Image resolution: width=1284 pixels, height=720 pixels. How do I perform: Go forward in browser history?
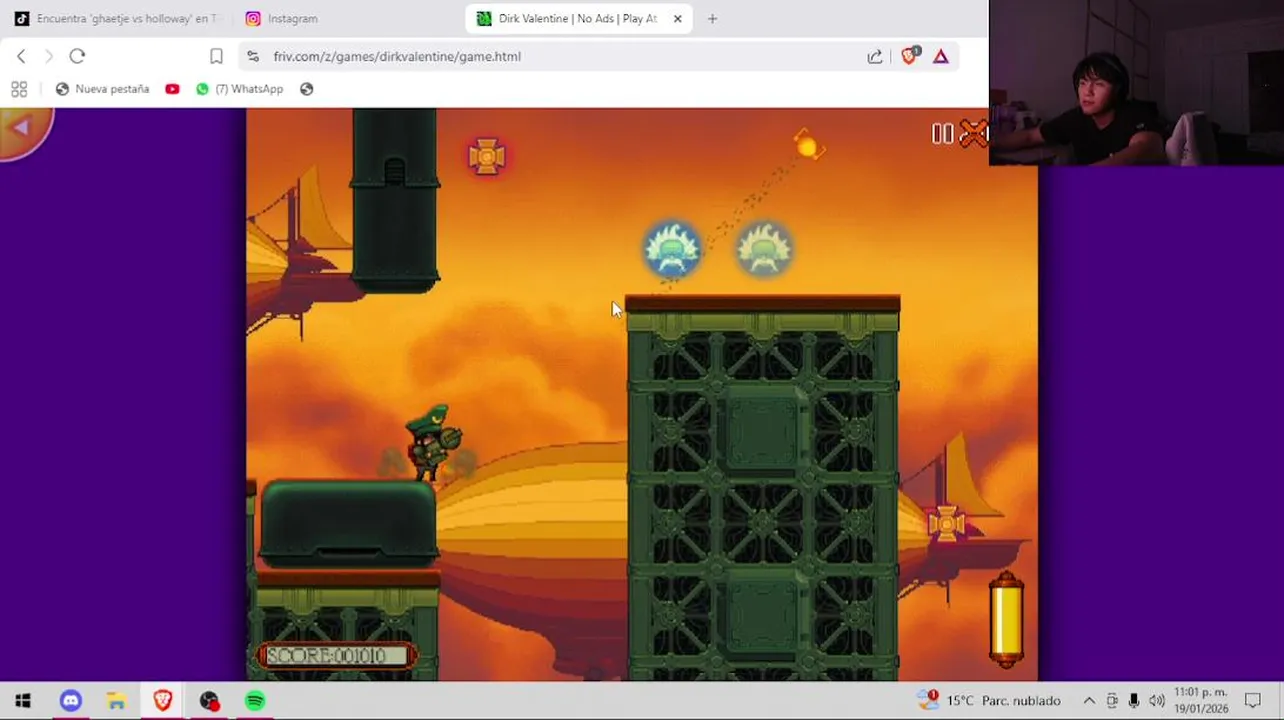click(x=48, y=56)
